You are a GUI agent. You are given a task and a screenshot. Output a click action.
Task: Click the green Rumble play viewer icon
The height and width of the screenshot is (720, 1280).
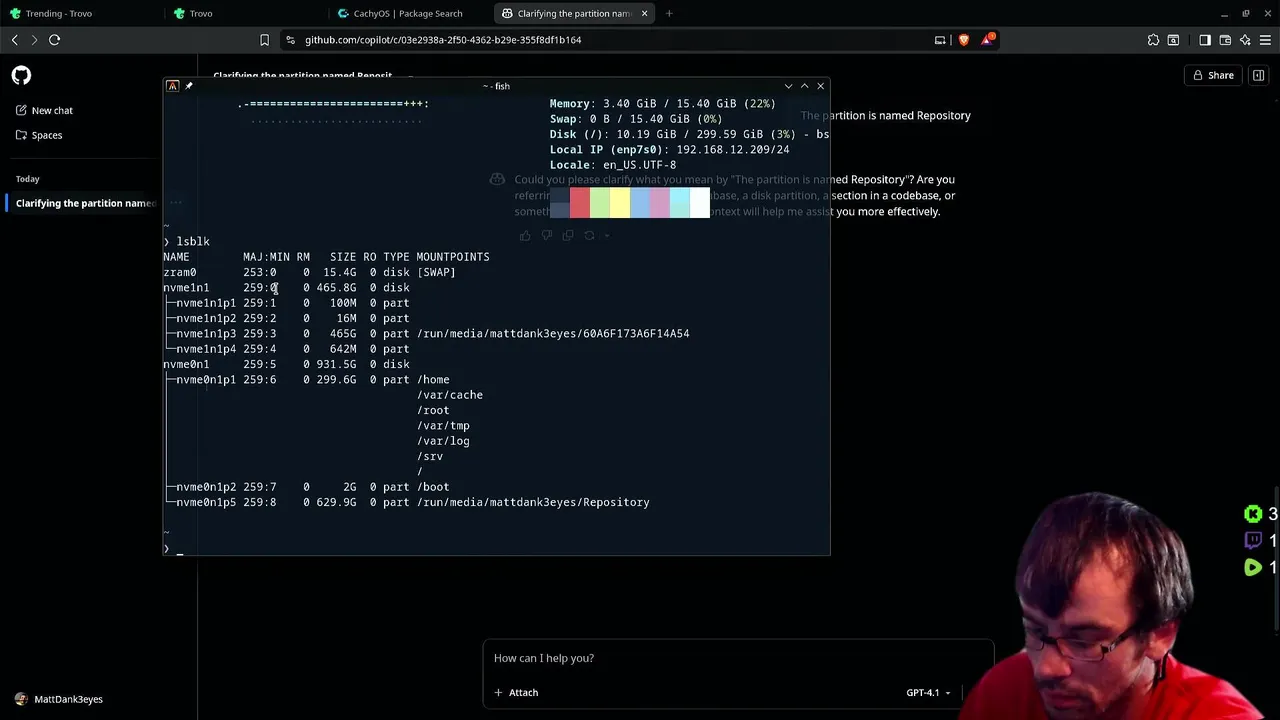click(1253, 567)
